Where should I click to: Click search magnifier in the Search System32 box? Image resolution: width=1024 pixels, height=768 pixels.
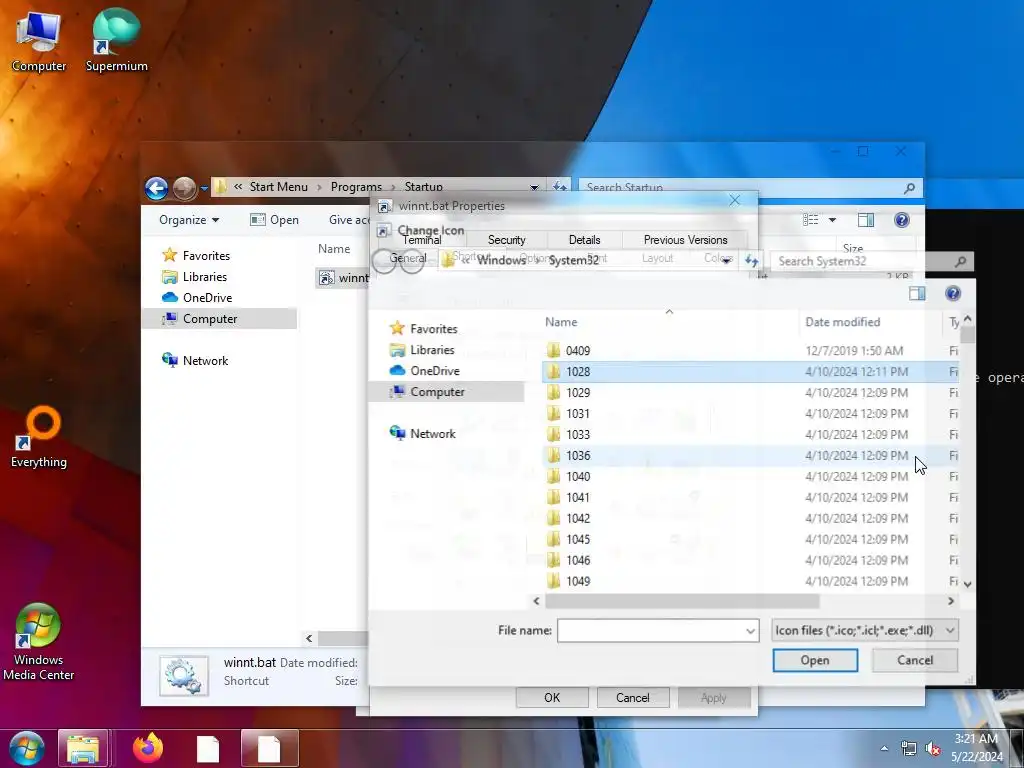click(960, 261)
